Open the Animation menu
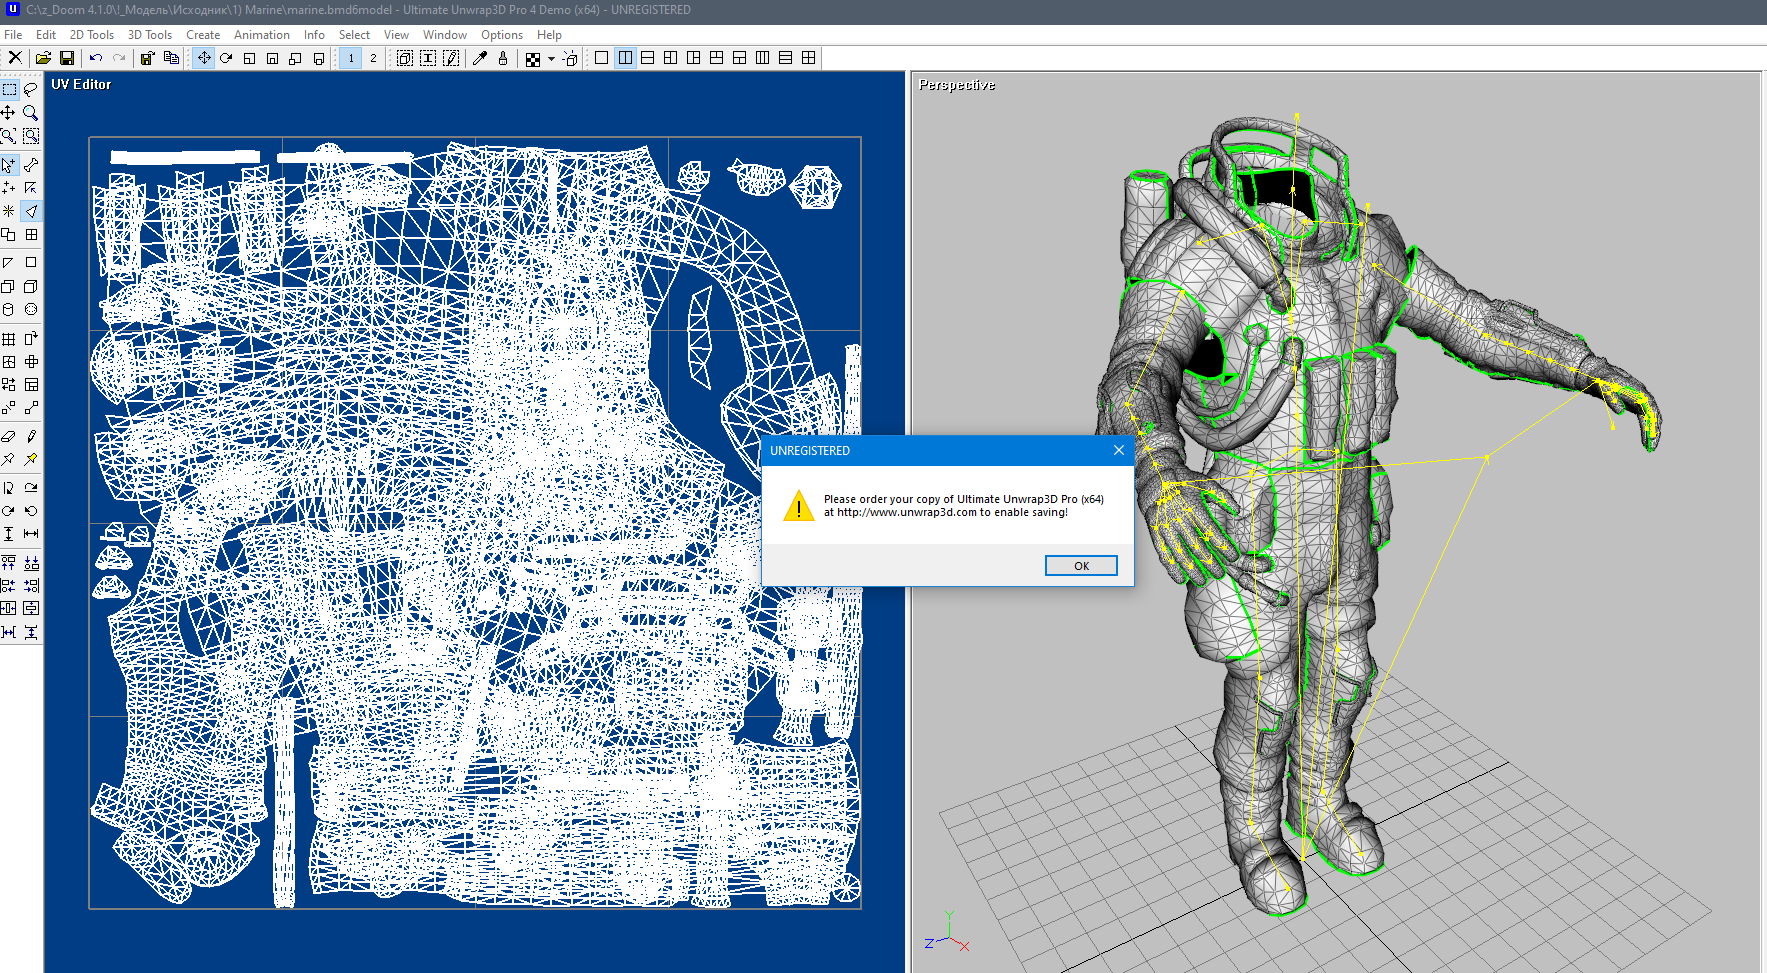 point(261,35)
